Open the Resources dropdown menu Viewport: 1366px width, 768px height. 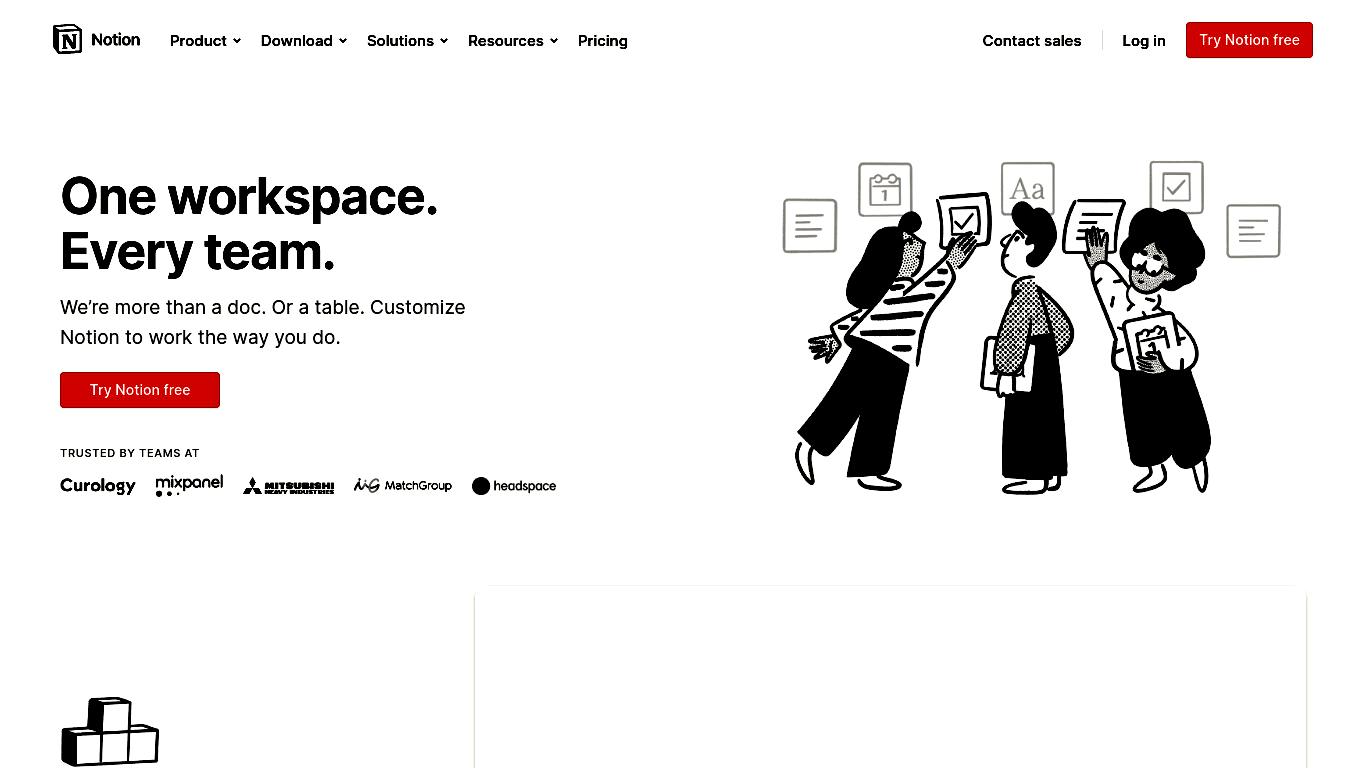coord(513,41)
